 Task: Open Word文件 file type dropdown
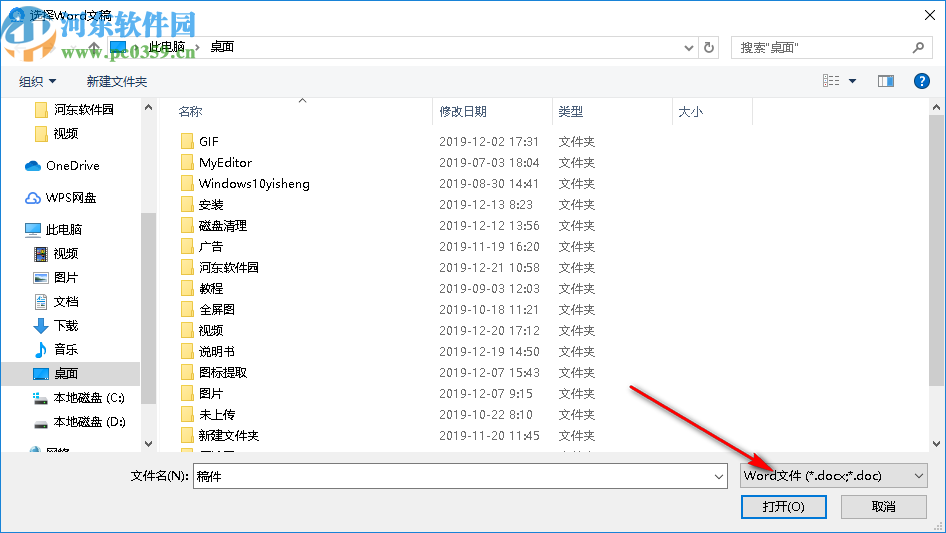click(x=834, y=476)
